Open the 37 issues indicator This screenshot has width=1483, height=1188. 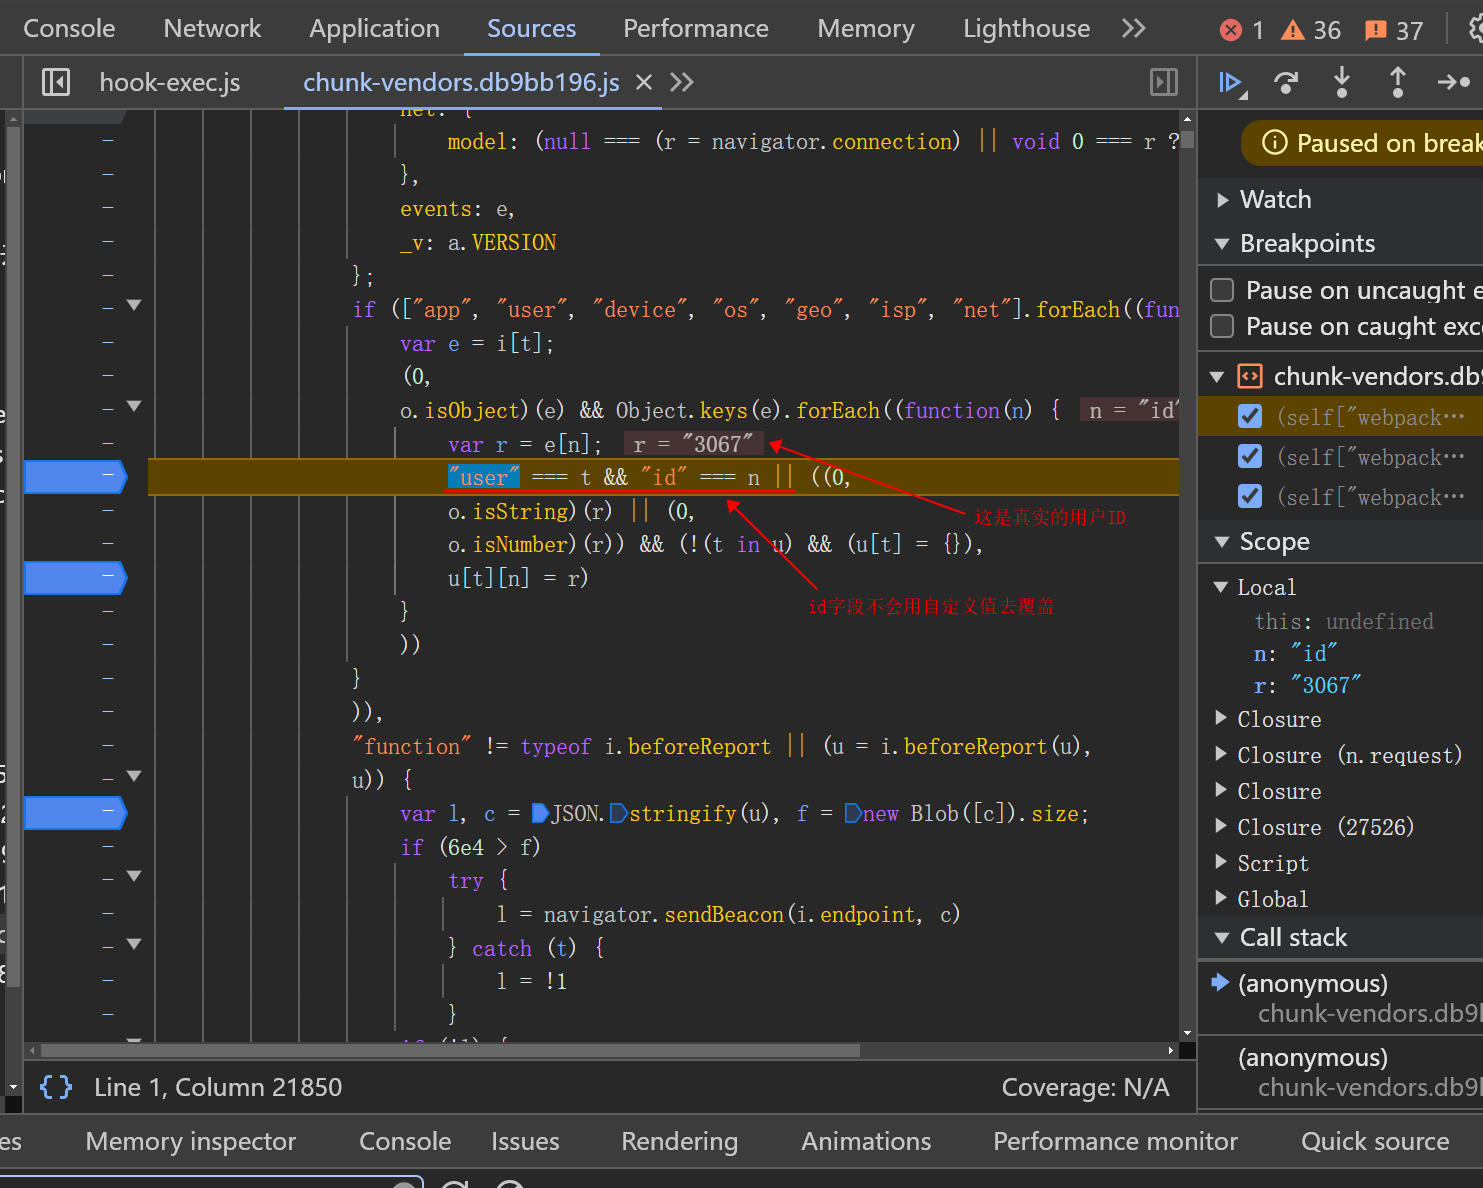point(1394,30)
